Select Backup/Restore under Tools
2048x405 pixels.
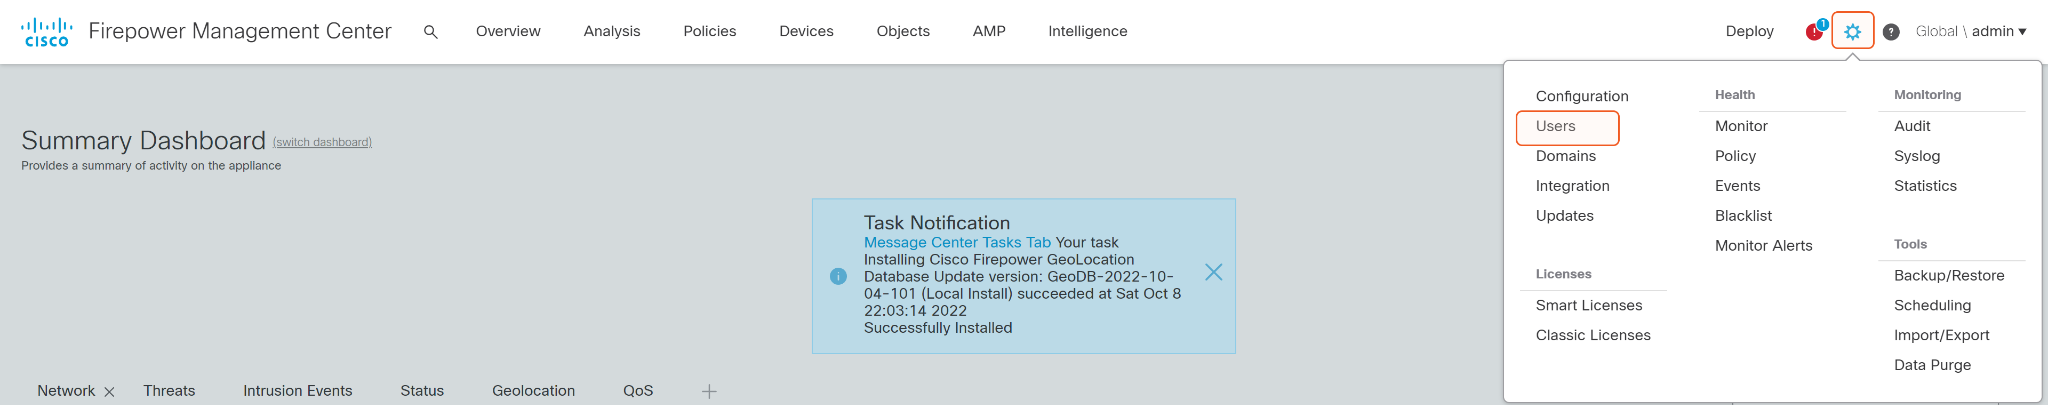click(1949, 276)
